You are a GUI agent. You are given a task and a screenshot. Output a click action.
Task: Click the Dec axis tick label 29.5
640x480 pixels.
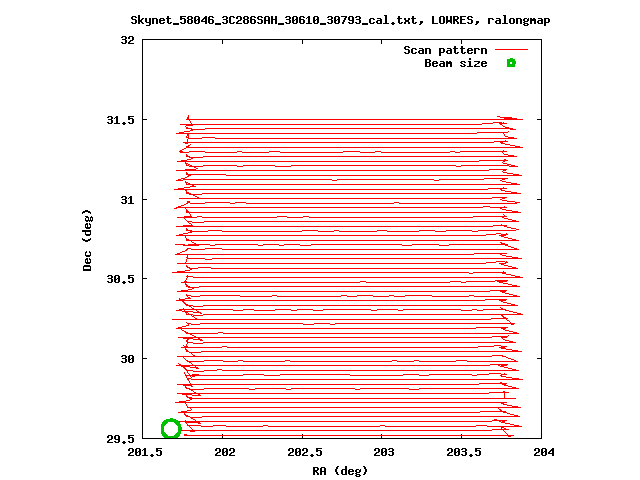120,439
